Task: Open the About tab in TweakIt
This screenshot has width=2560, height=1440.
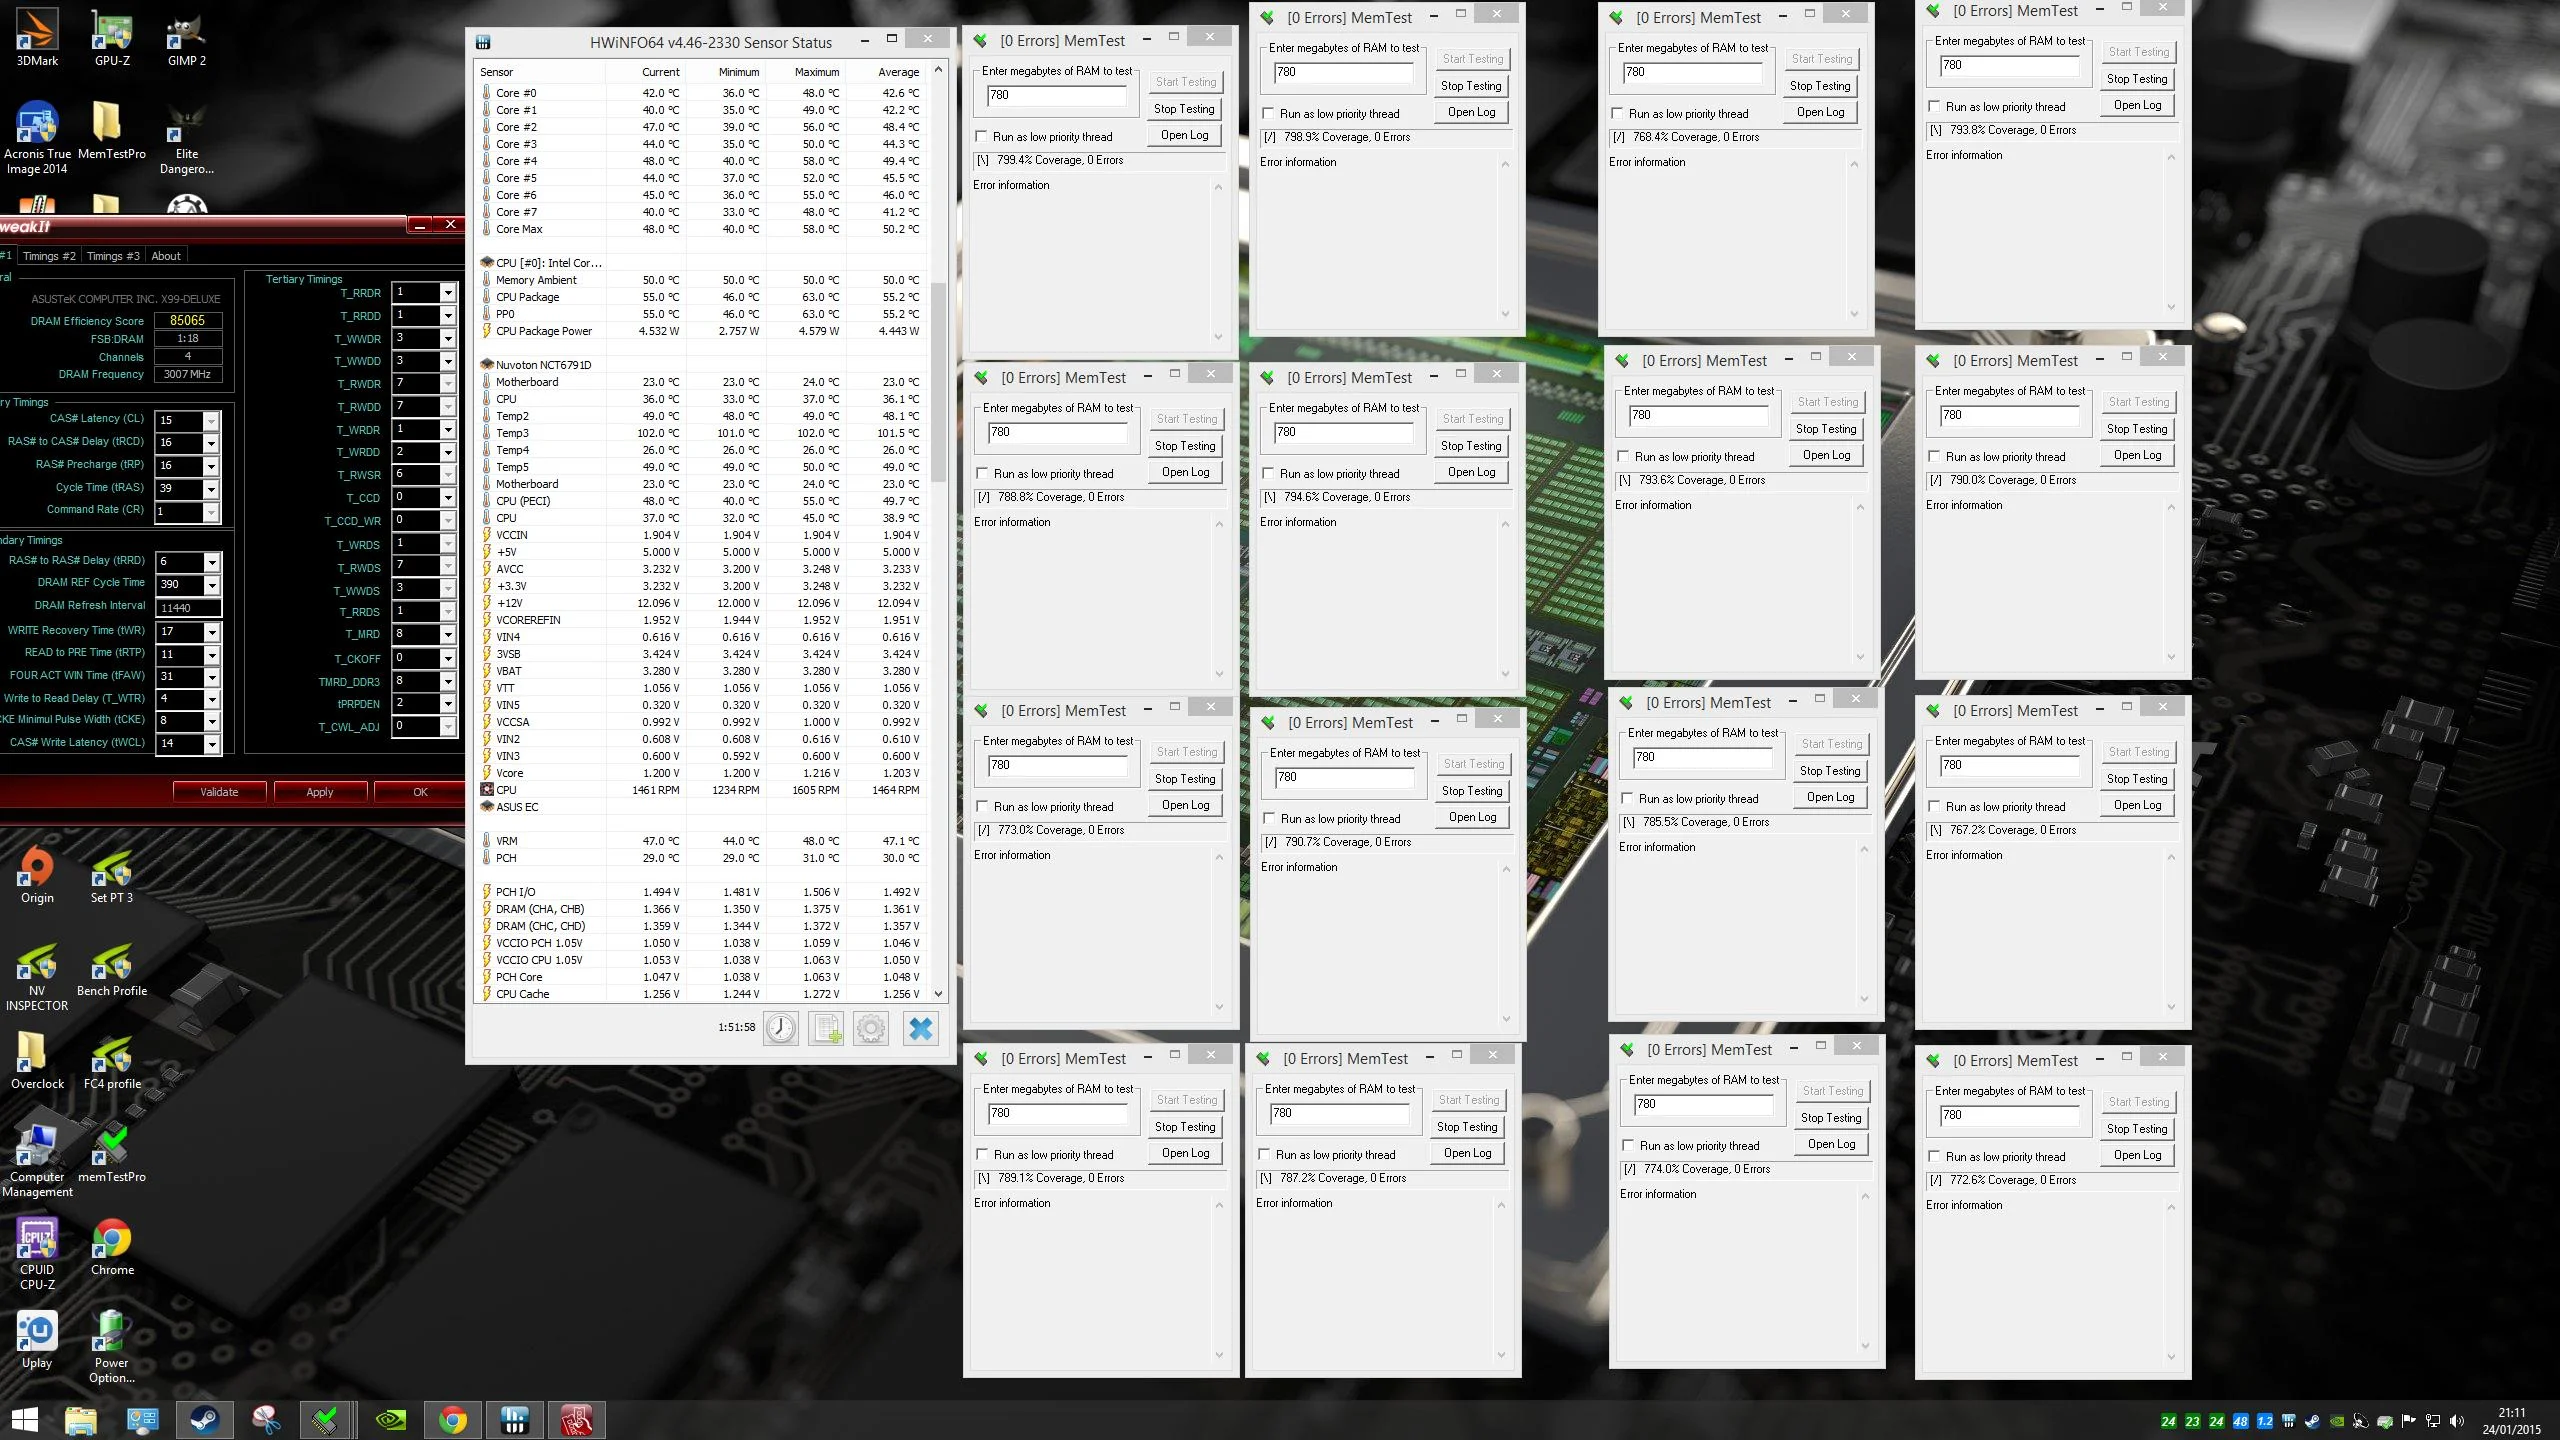Action: [166, 256]
